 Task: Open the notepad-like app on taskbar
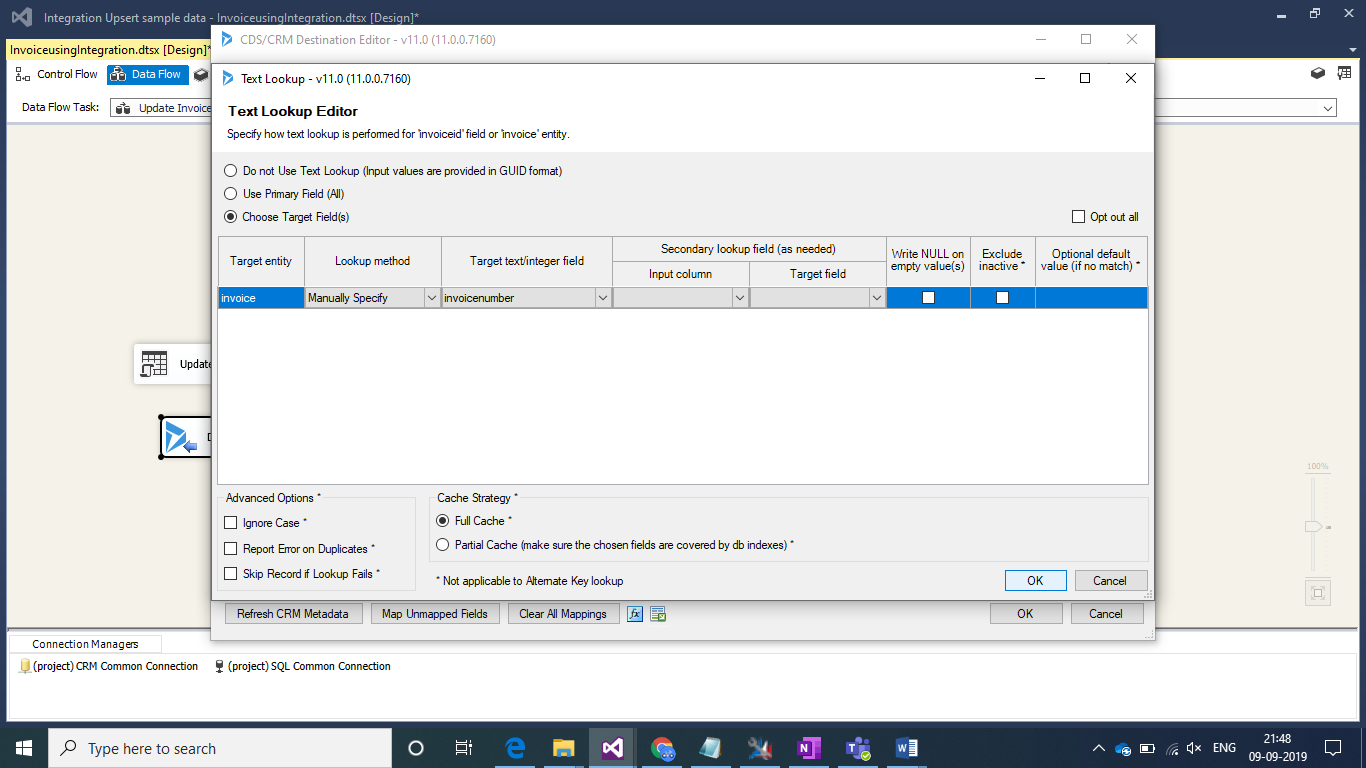click(711, 748)
